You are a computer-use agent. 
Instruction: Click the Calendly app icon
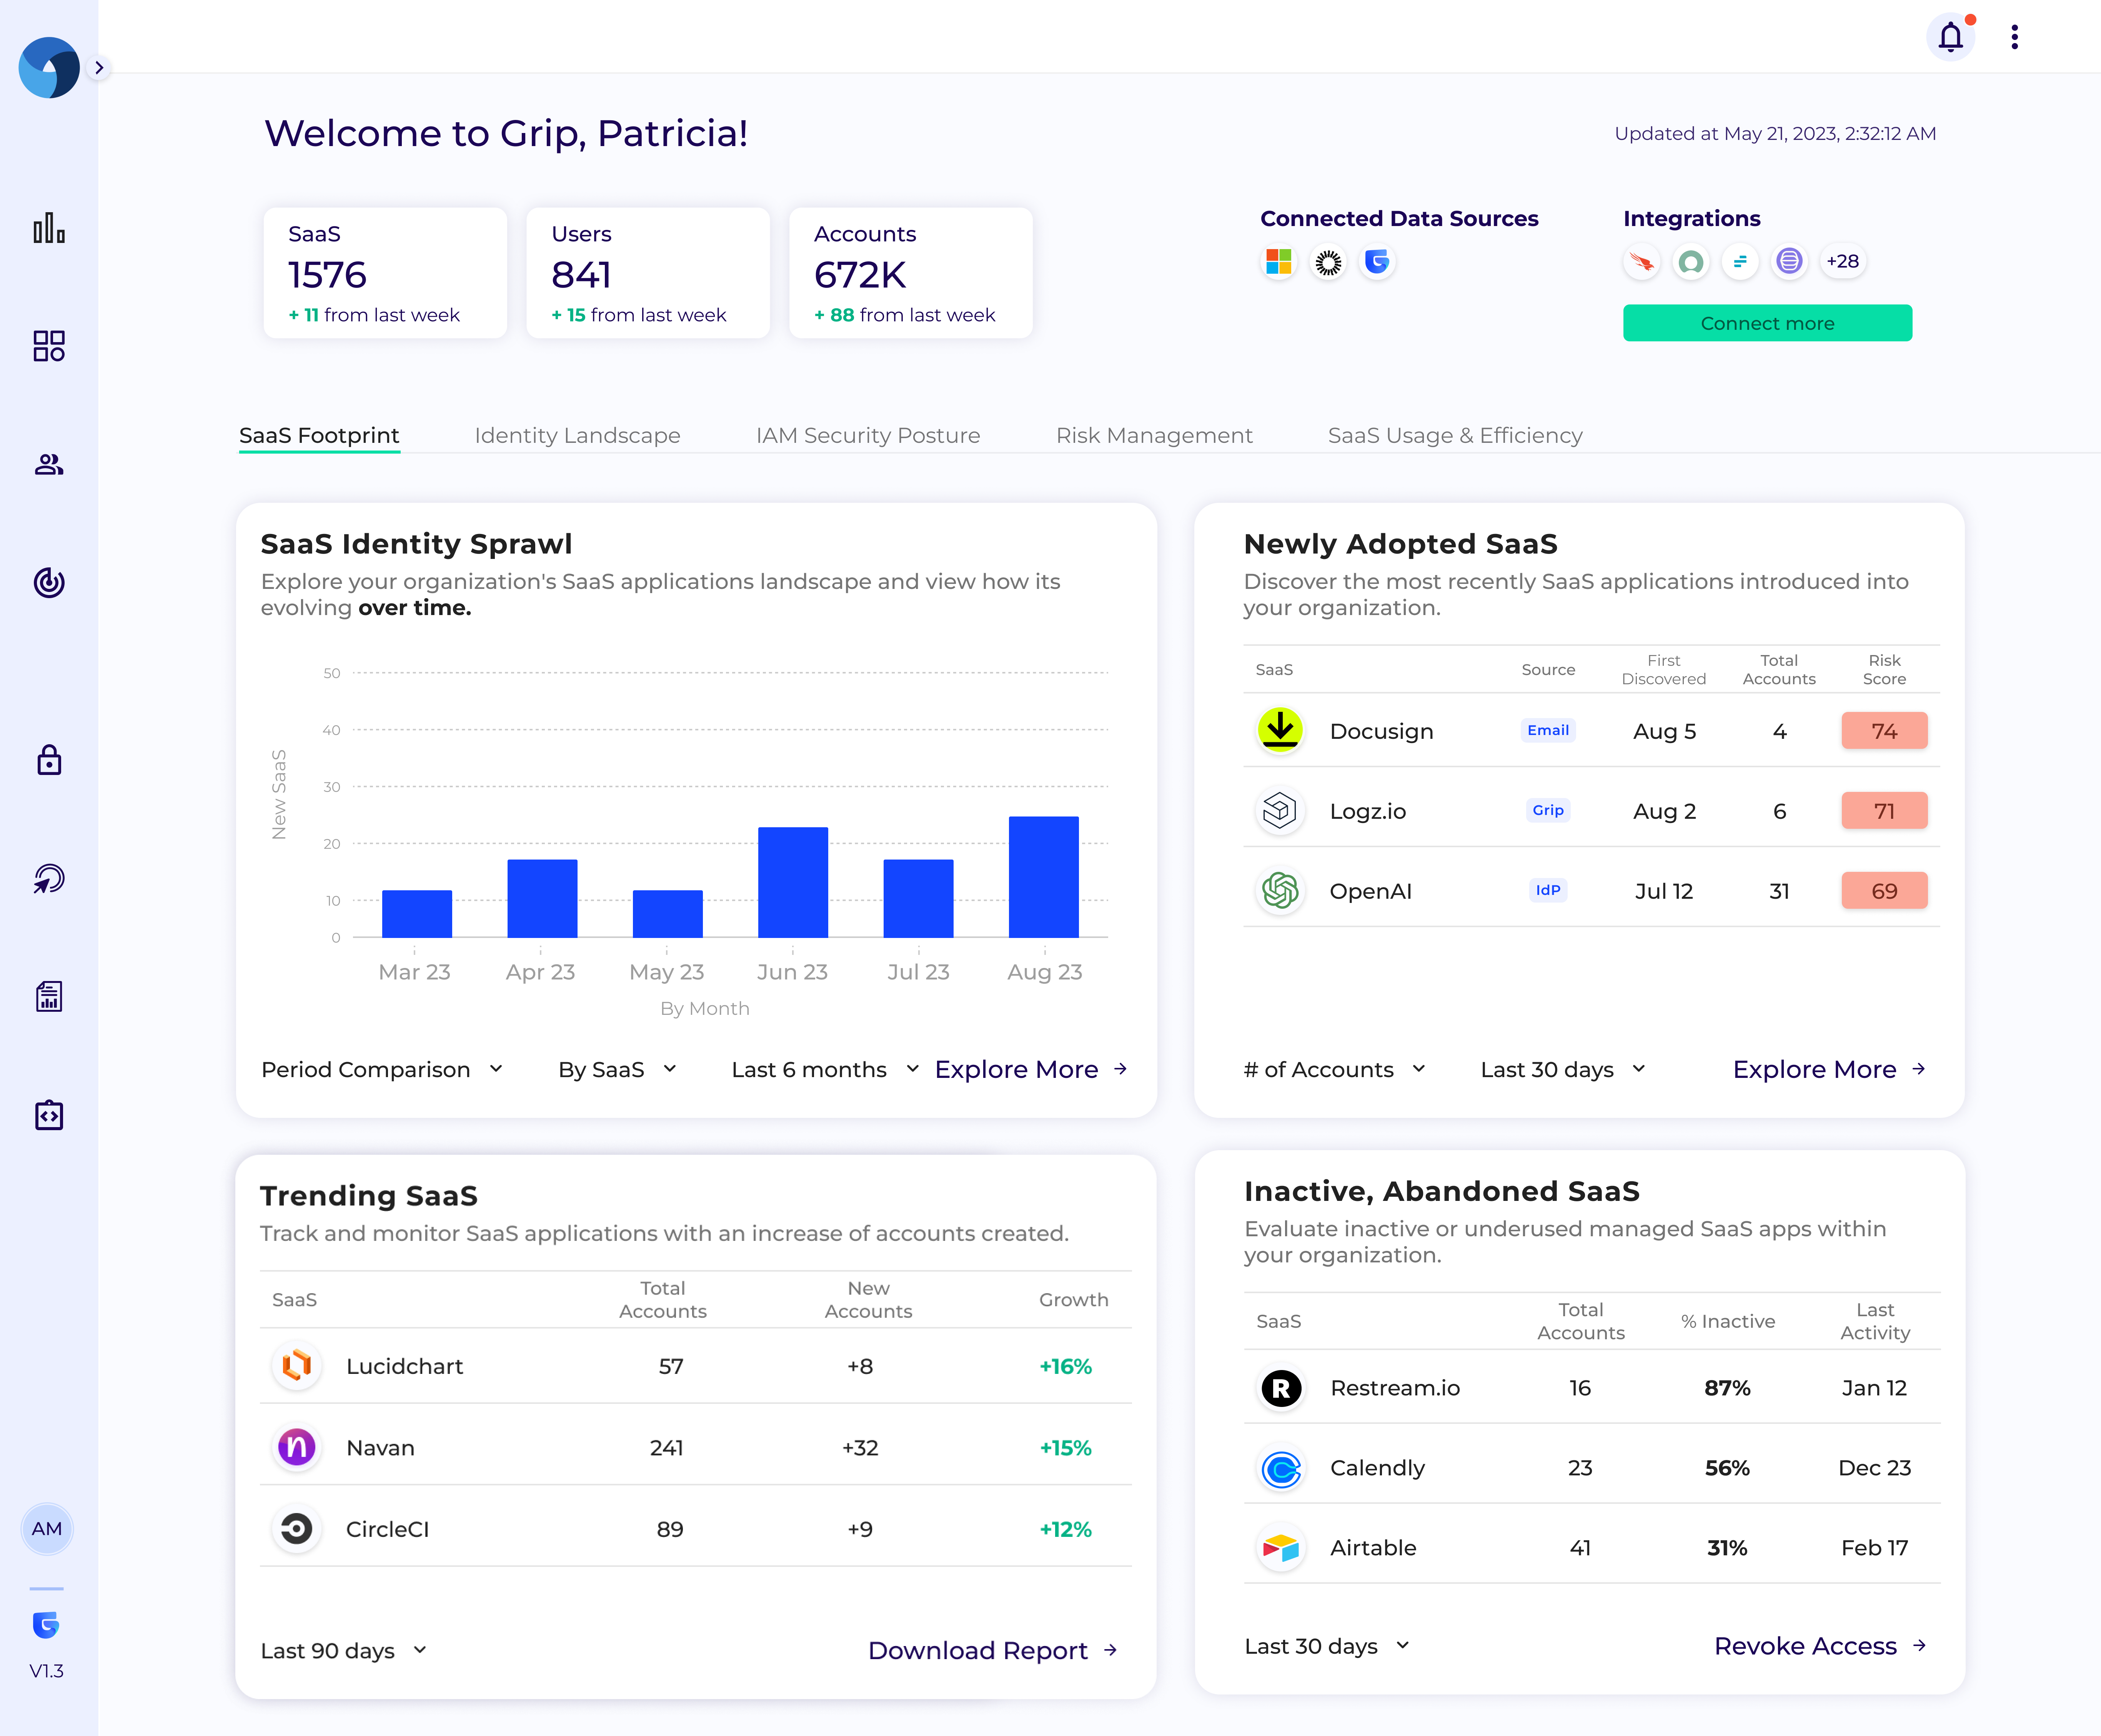1281,1468
